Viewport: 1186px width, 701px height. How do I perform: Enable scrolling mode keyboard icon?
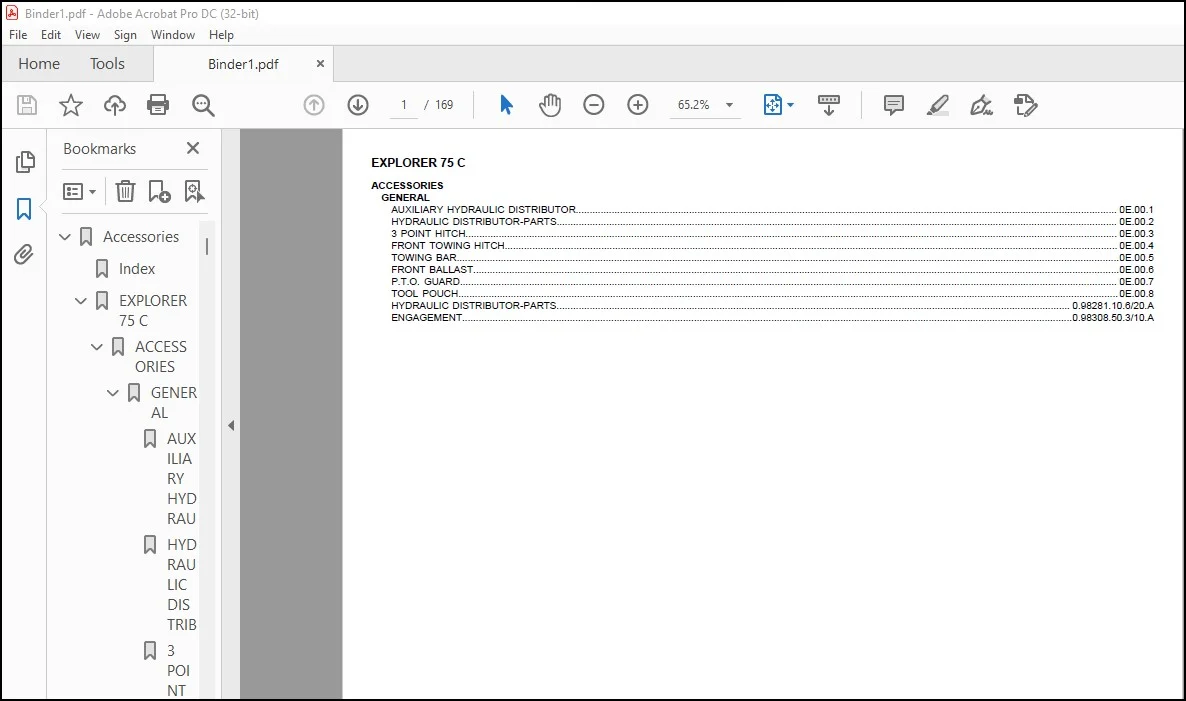coord(828,105)
